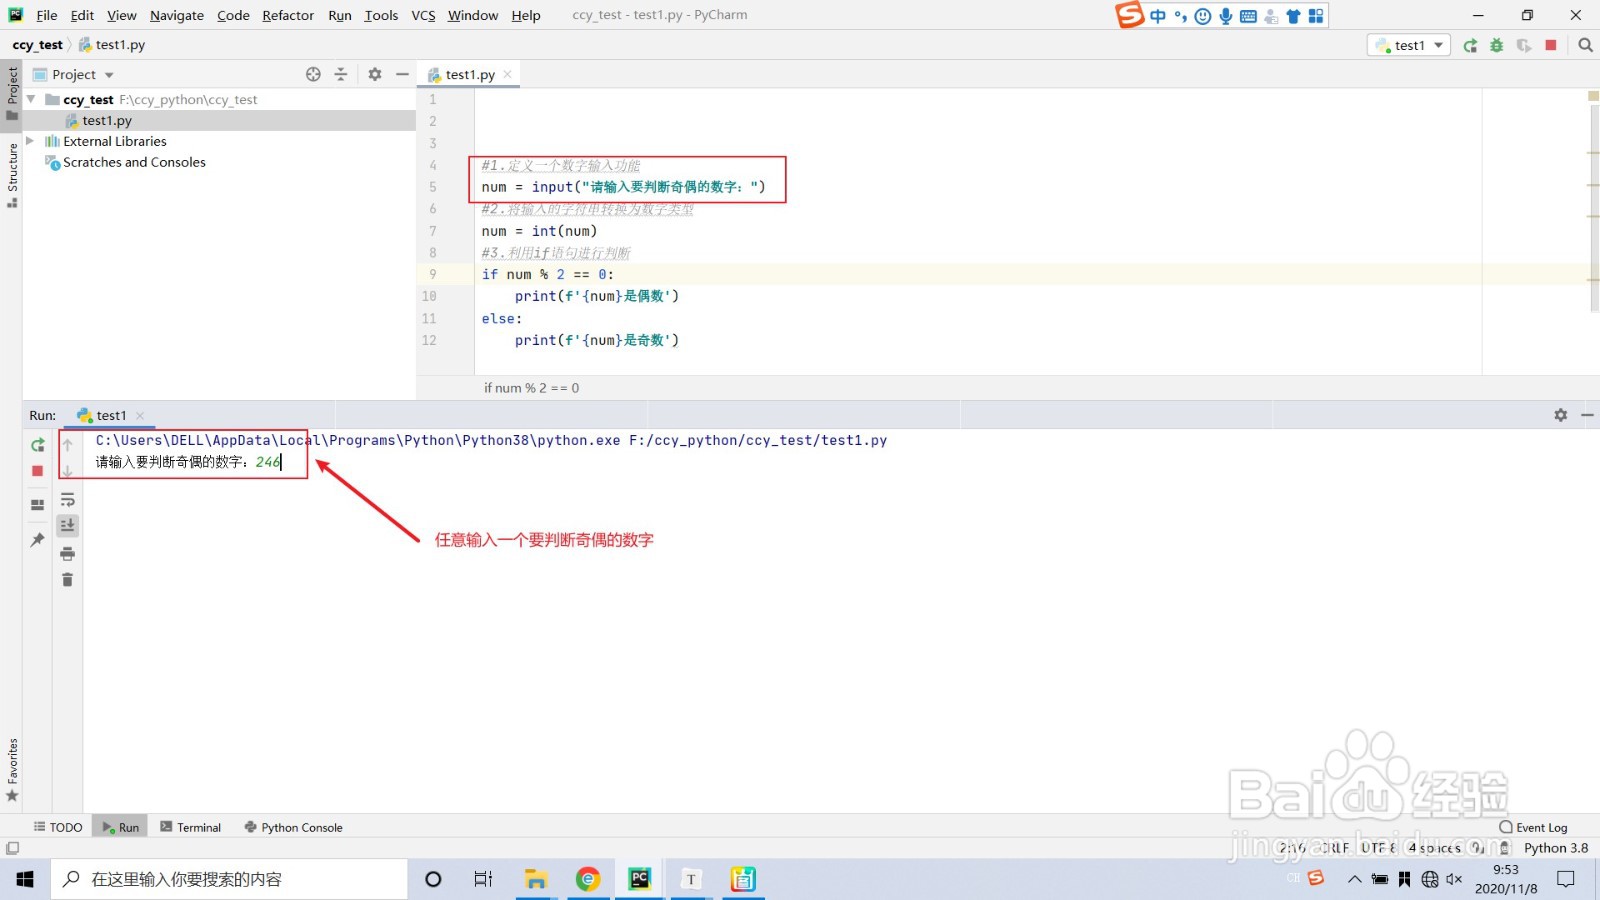Open the View menu
1600x900 pixels.
121,15
